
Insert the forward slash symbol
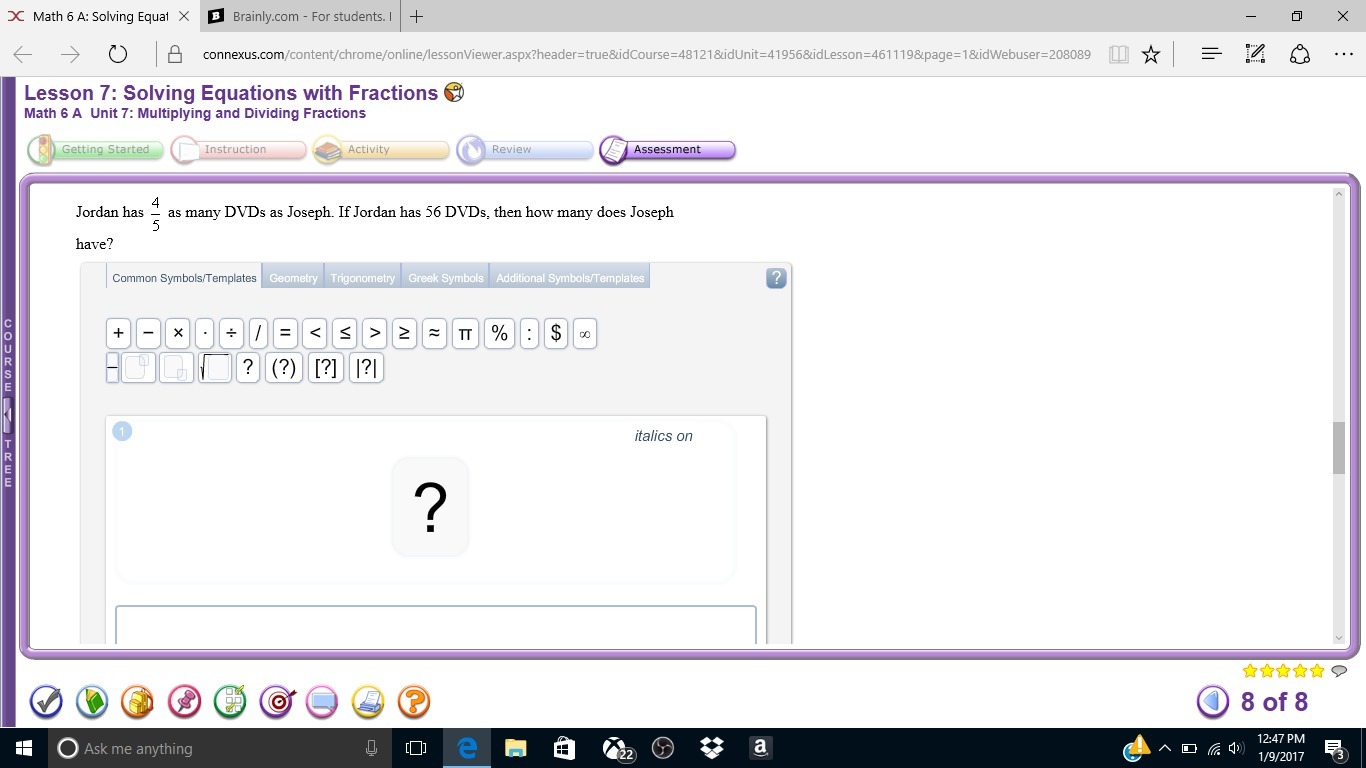(258, 333)
